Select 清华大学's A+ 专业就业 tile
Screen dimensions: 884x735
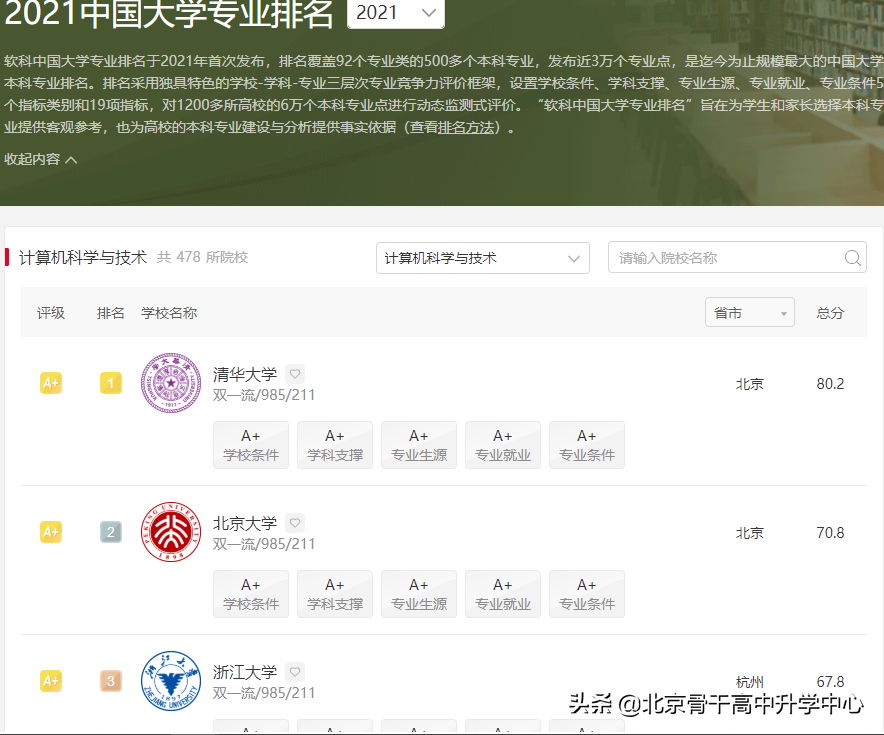[x=503, y=445]
